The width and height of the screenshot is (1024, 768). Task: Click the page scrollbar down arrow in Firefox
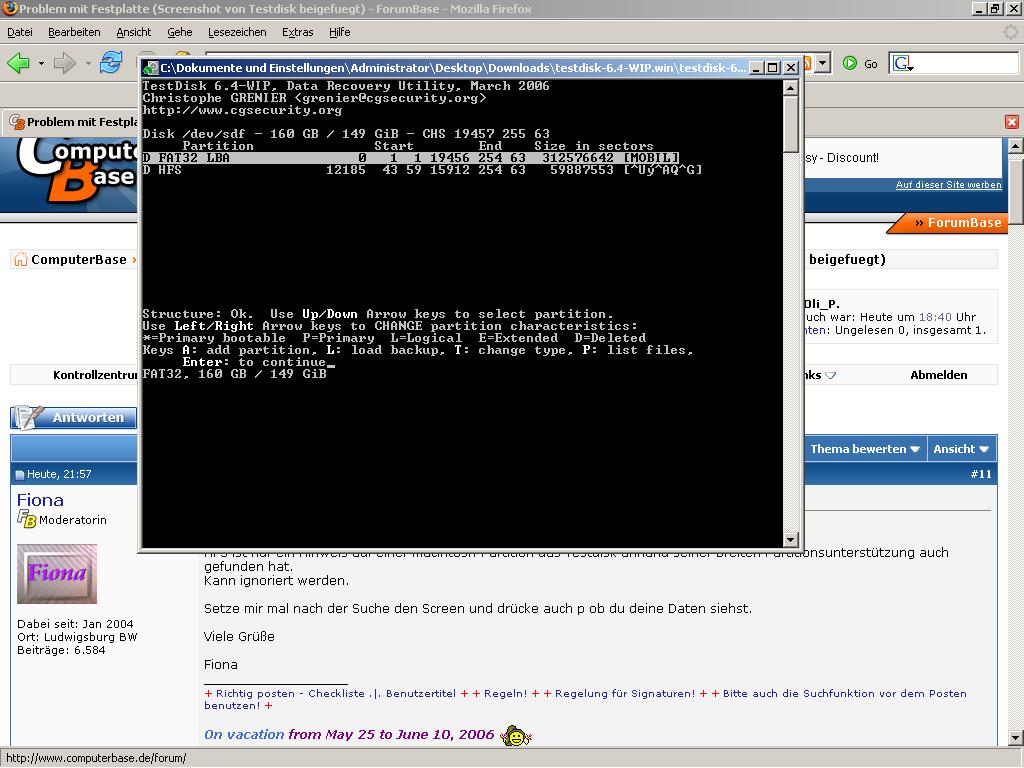1016,739
